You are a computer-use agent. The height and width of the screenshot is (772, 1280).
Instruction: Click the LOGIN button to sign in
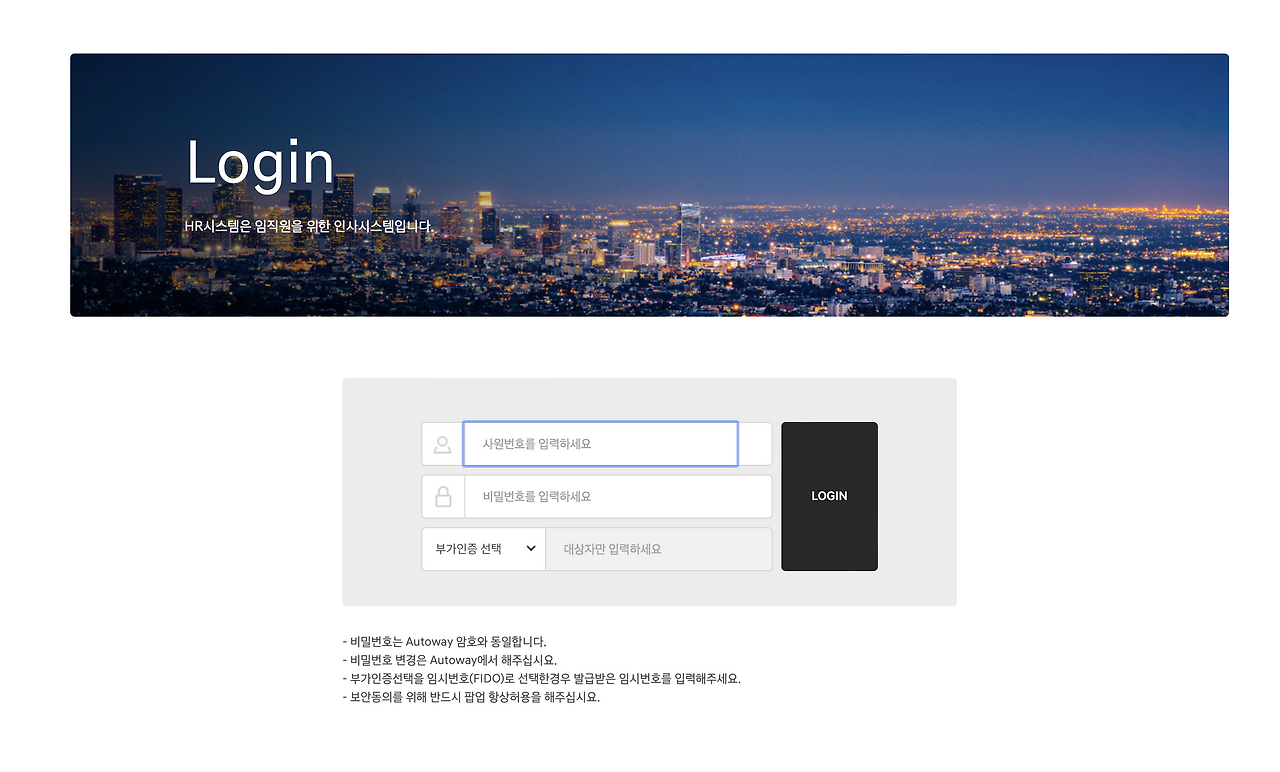829,496
